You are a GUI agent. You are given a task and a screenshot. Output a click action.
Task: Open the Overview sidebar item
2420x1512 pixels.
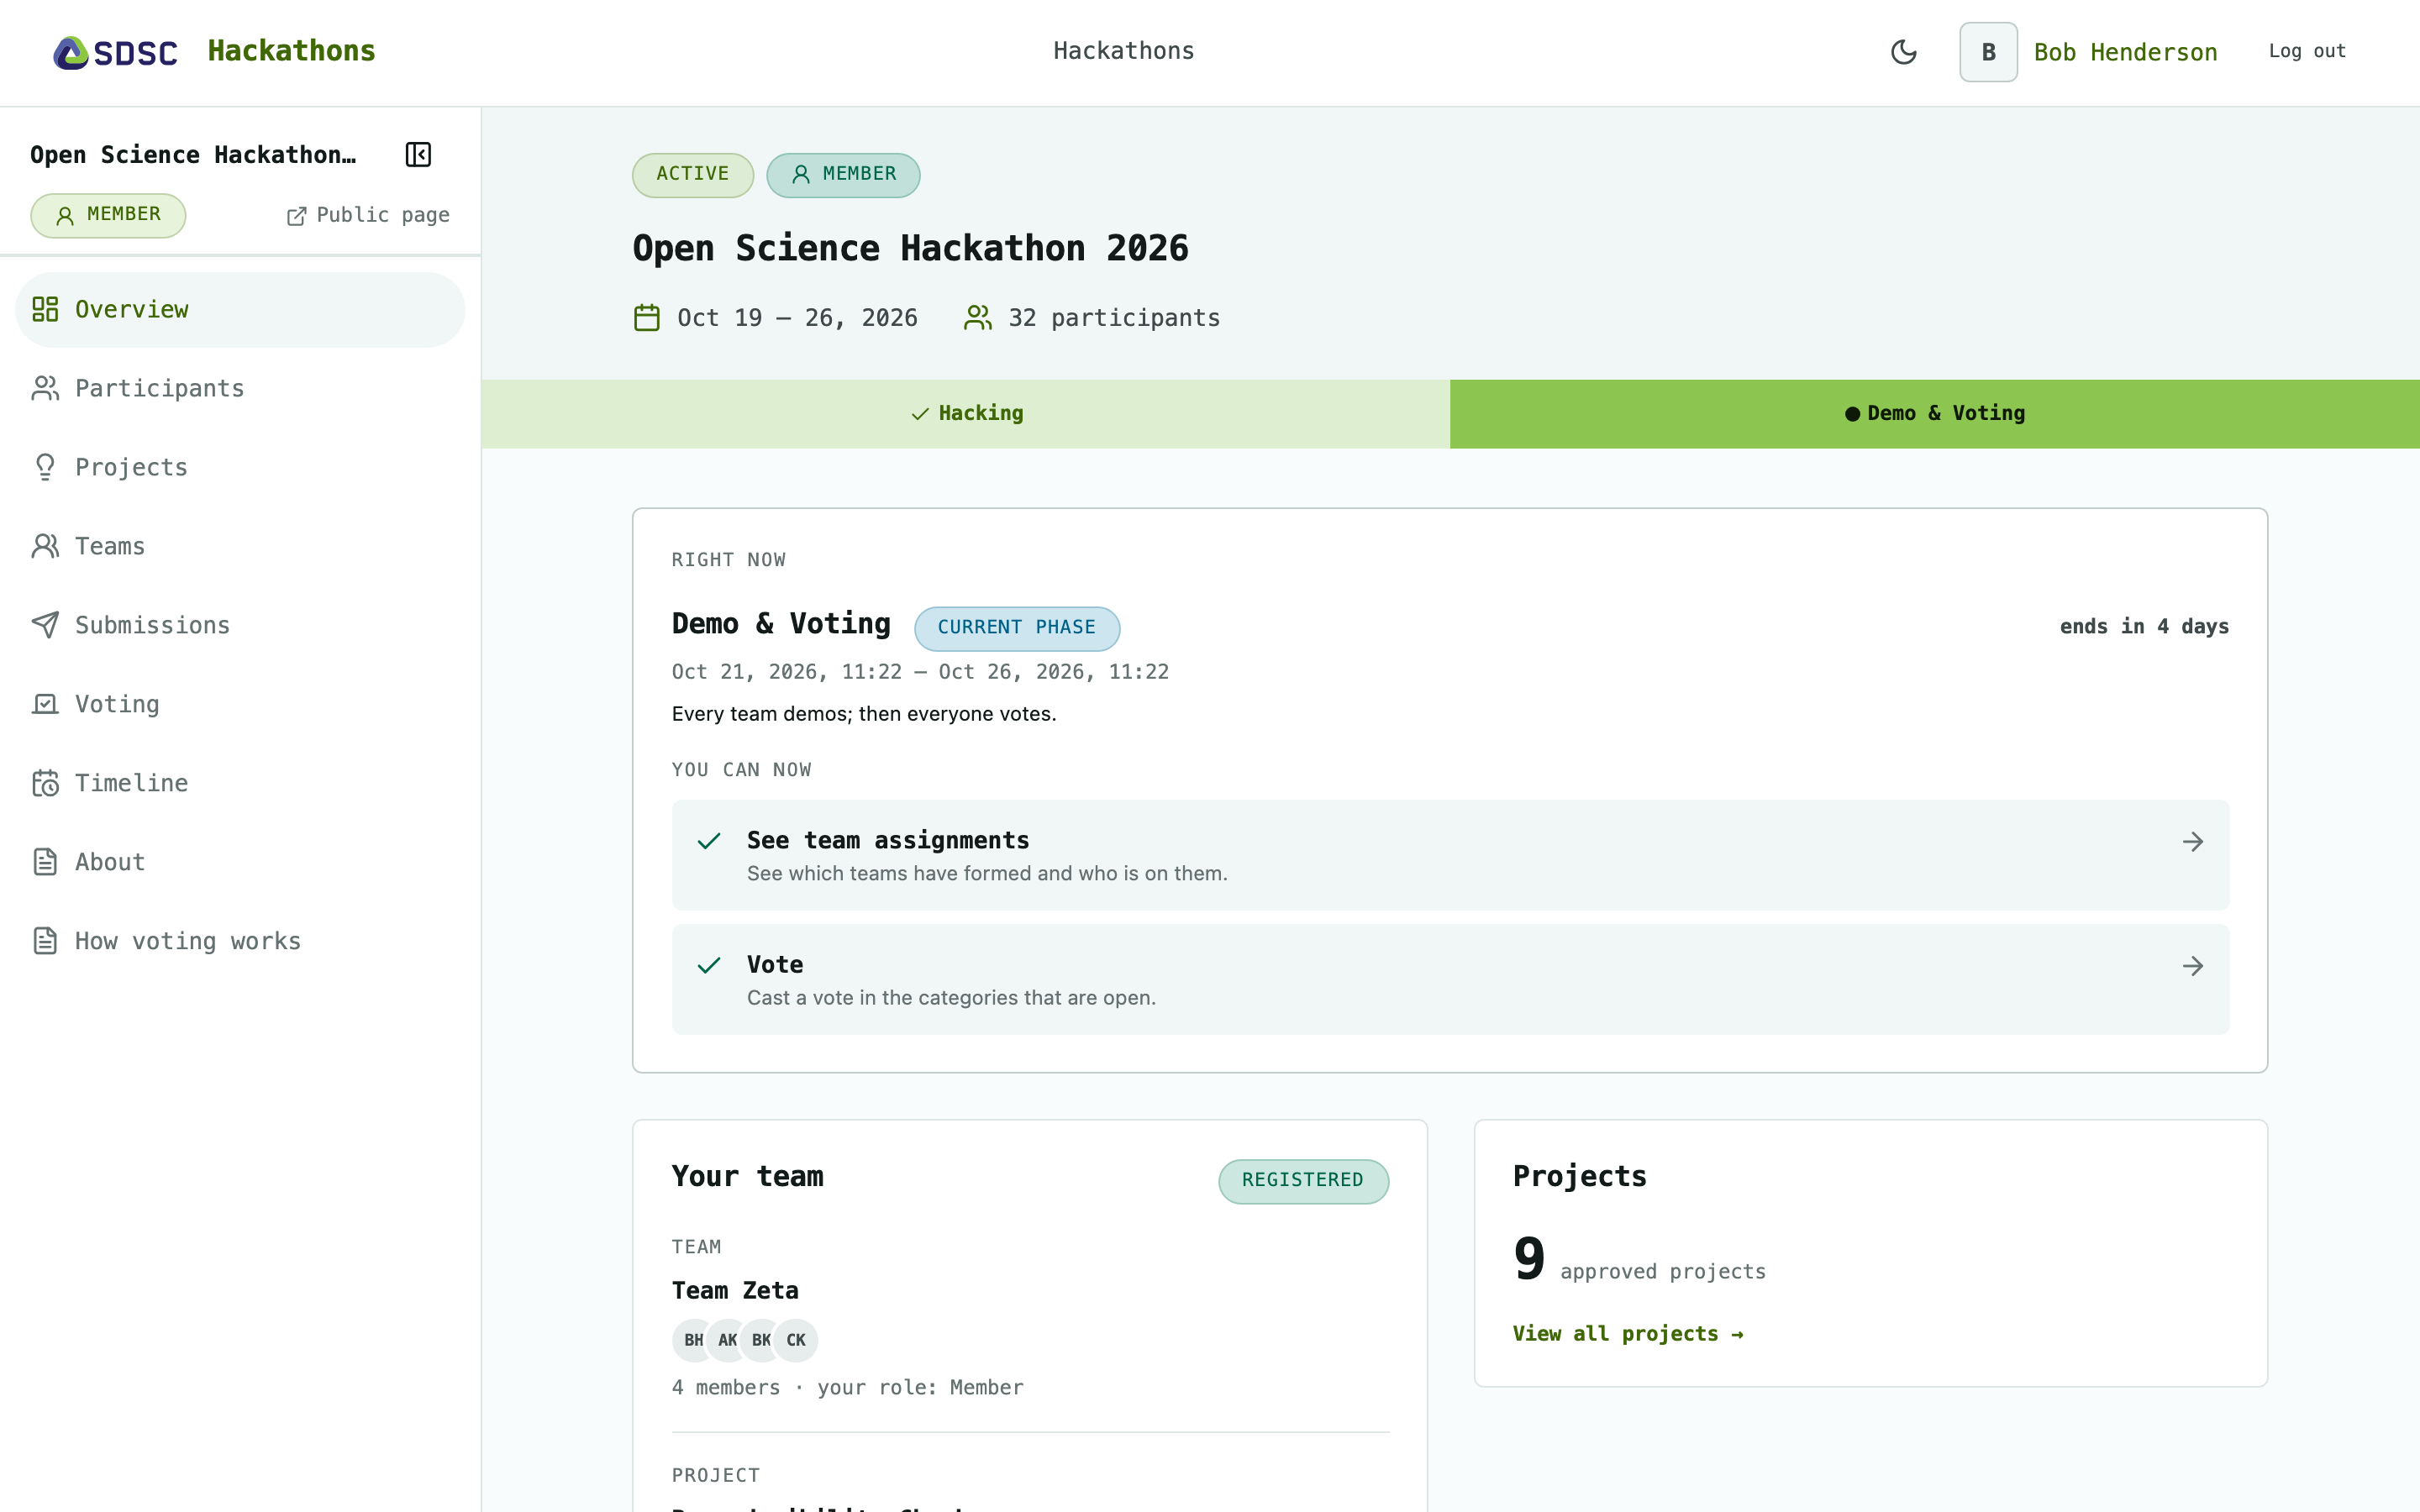click(x=240, y=310)
